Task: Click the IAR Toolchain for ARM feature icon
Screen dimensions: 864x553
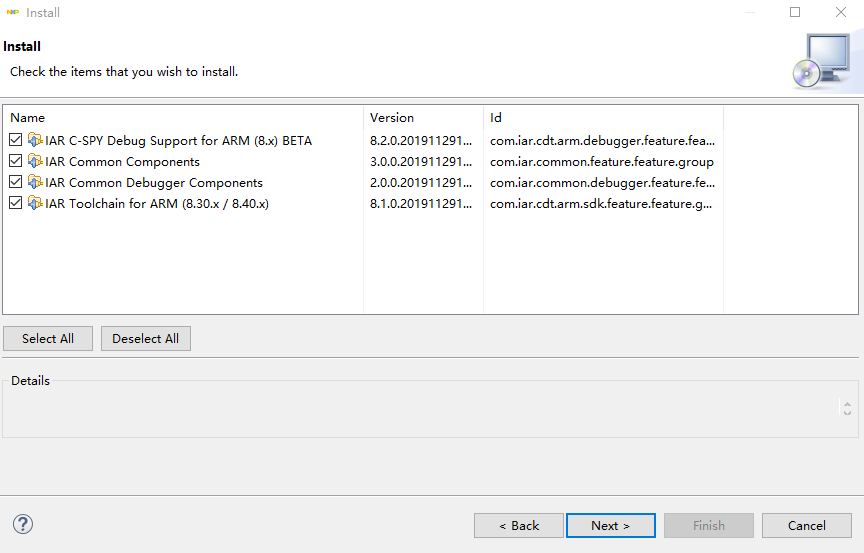Action: (35, 203)
